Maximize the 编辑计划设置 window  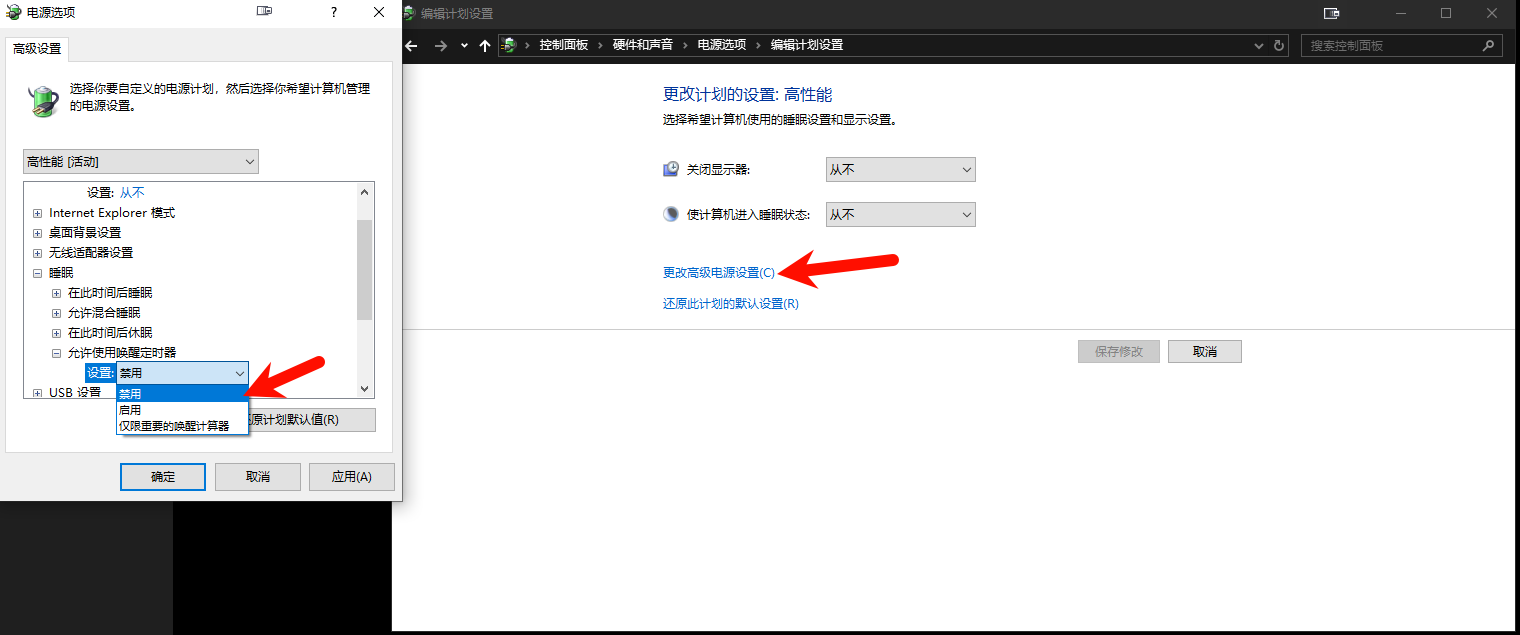1446,14
